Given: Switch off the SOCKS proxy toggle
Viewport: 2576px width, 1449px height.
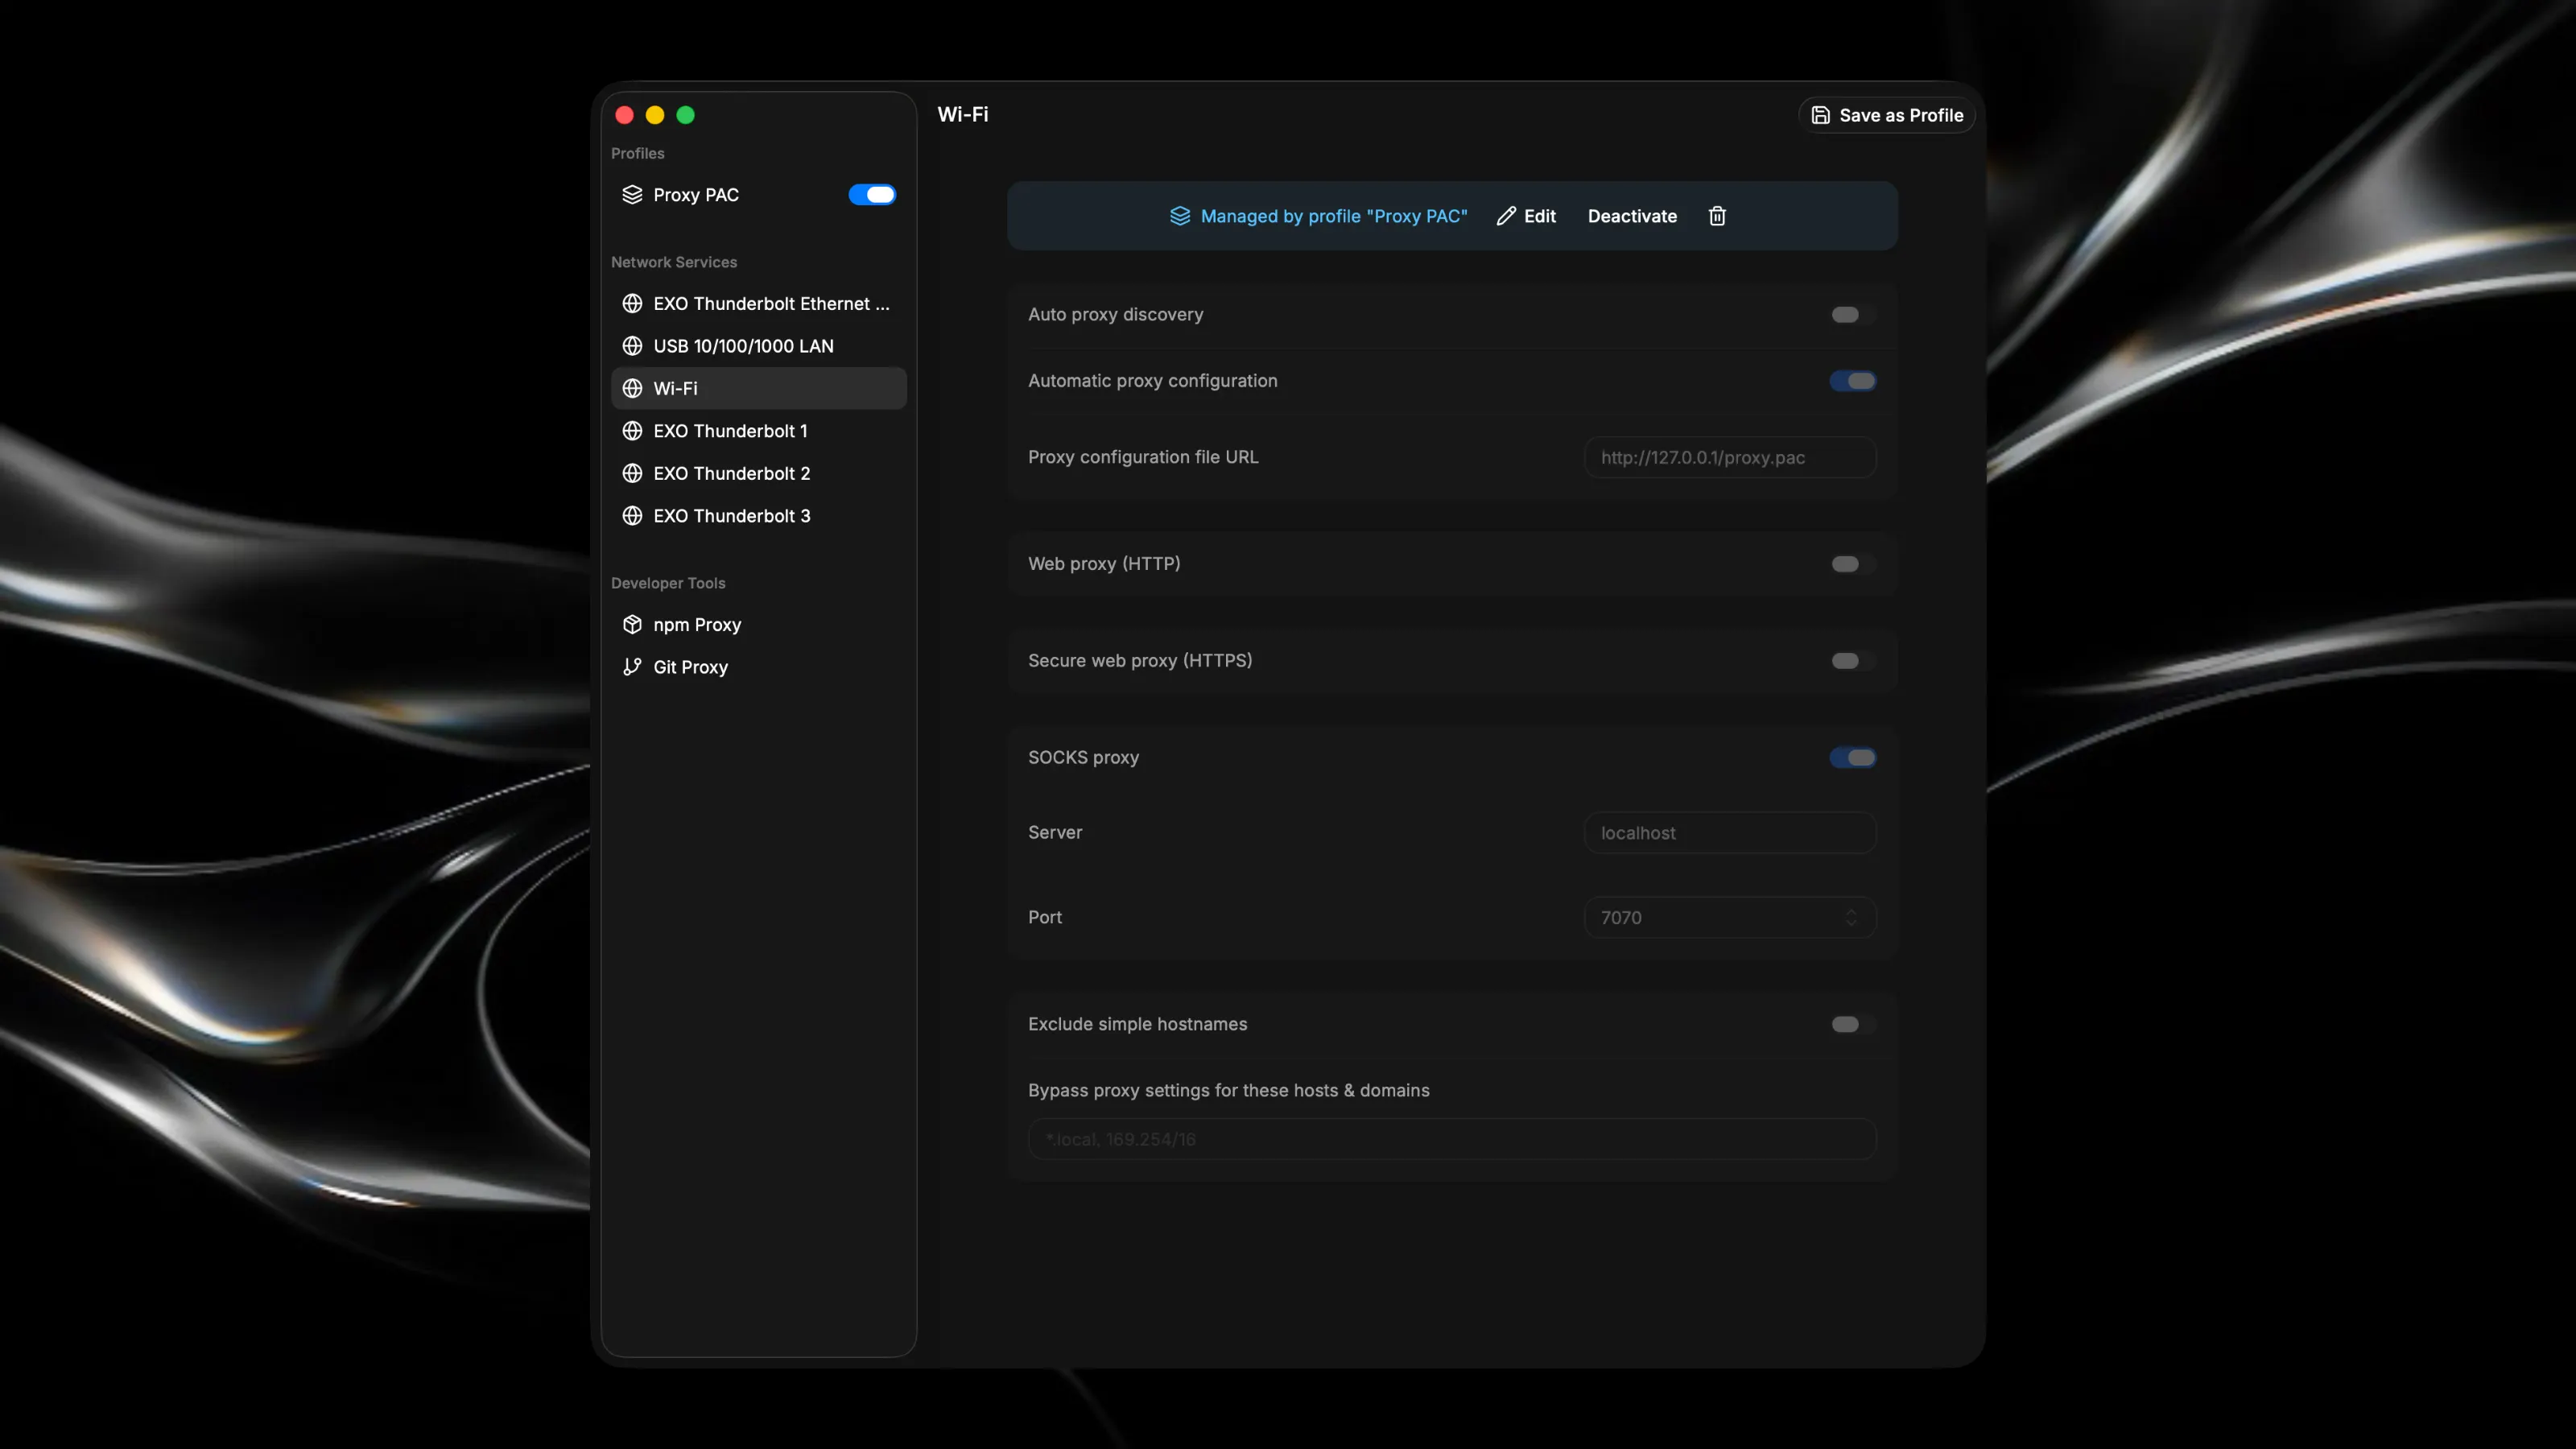Looking at the screenshot, I should click(1853, 758).
